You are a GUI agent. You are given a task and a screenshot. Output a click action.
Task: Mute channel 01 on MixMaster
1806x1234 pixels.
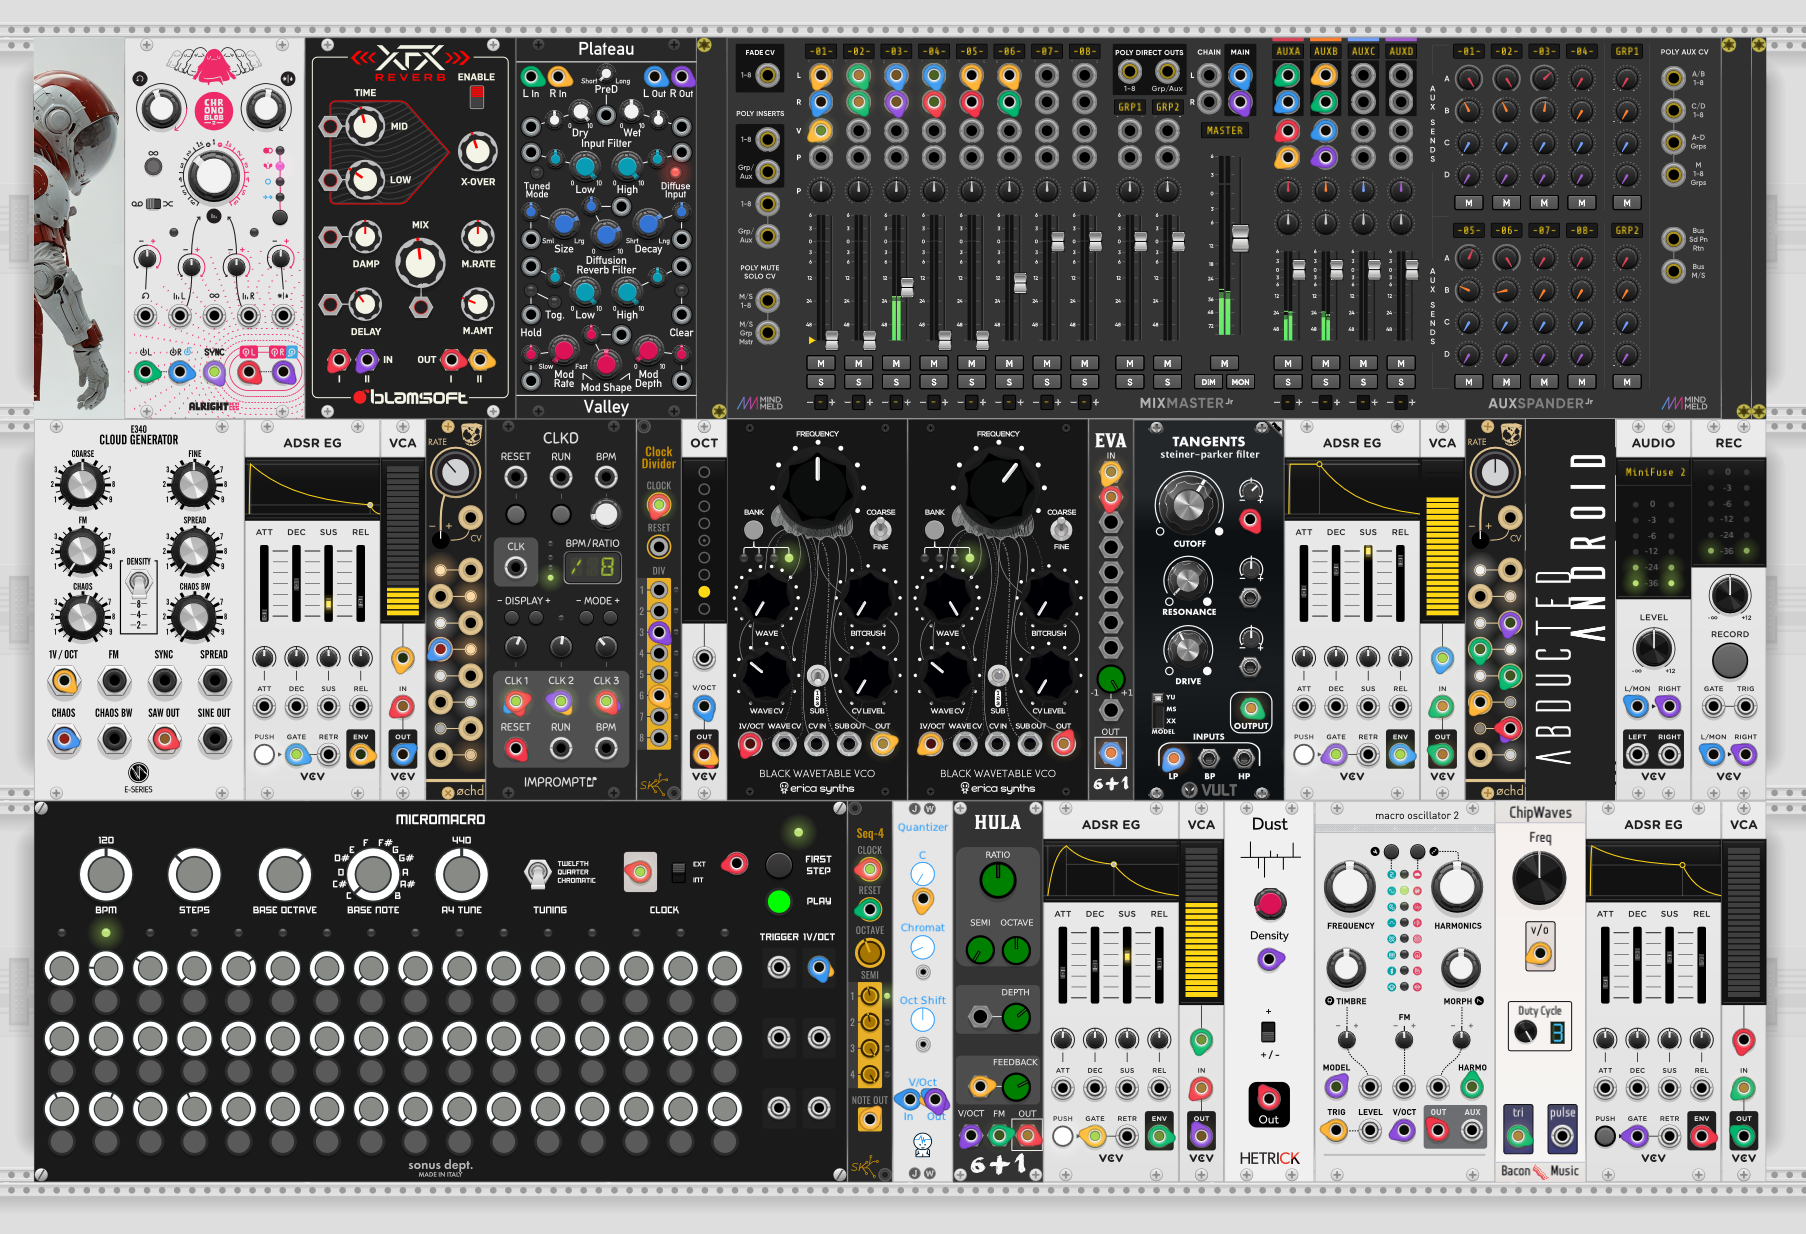click(x=821, y=363)
